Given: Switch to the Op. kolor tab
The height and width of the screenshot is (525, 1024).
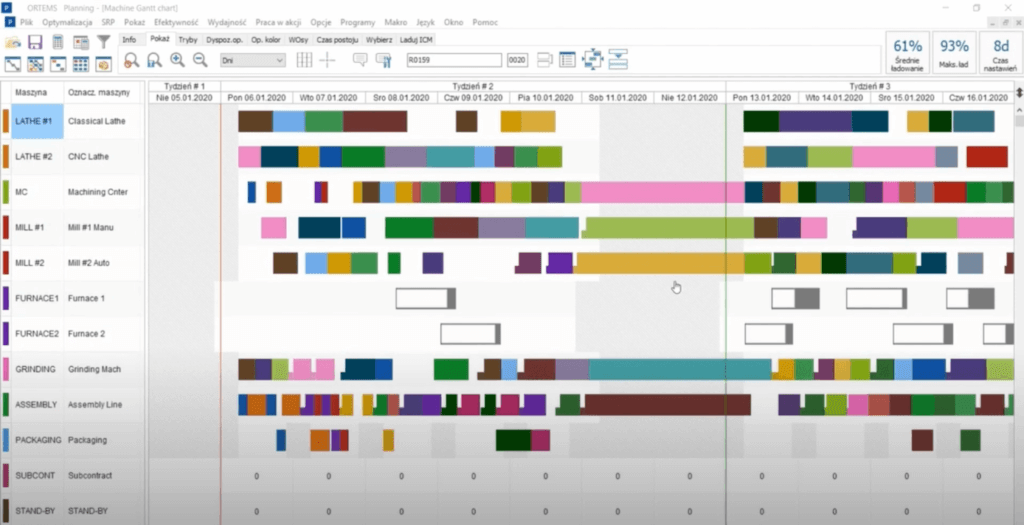Looking at the screenshot, I should coord(265,39).
